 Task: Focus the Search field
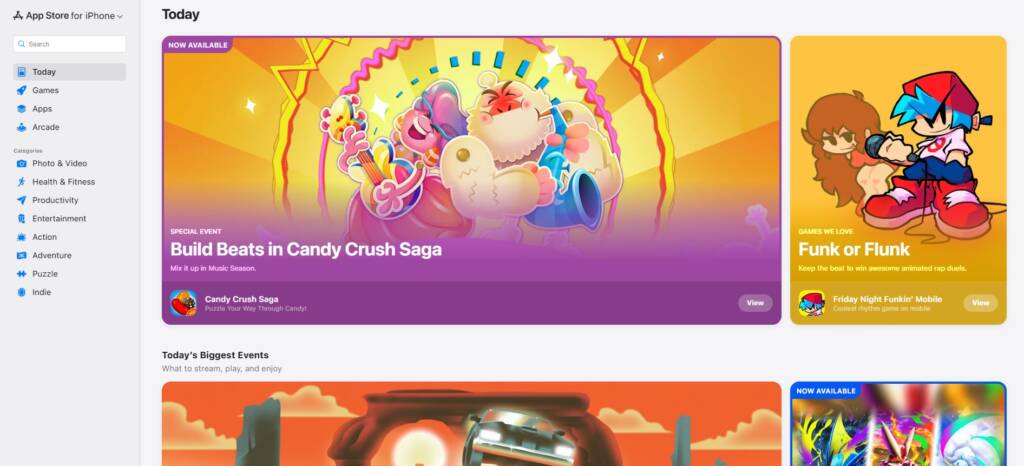click(x=69, y=44)
